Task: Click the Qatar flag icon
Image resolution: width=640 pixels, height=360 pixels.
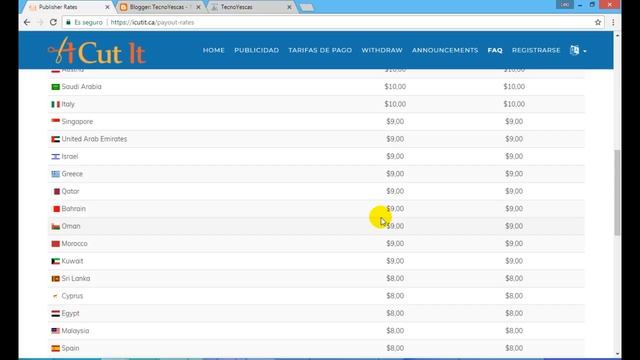Action: (56, 191)
